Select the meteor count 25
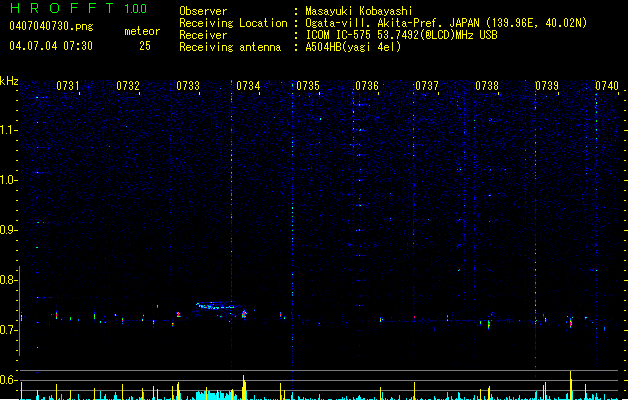Viewport: 629px width, 400px height. coord(145,46)
